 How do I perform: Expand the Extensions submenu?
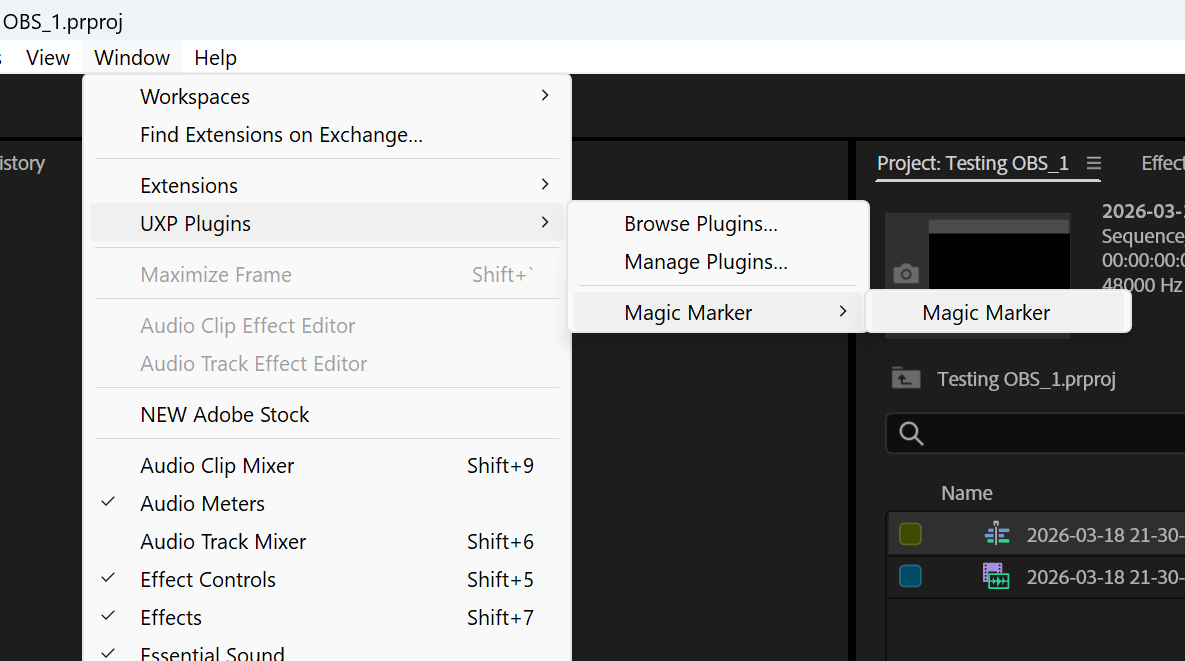pos(545,185)
